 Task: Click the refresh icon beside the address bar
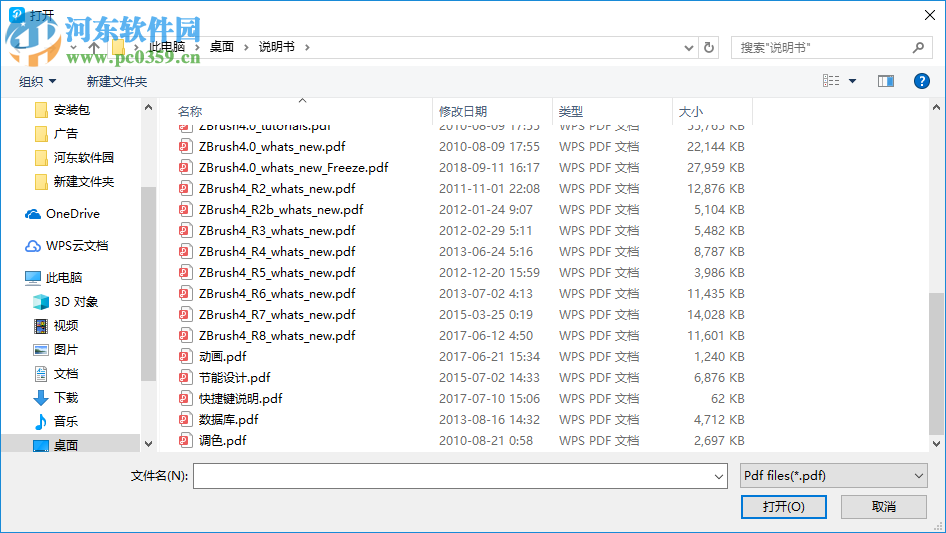coord(709,47)
